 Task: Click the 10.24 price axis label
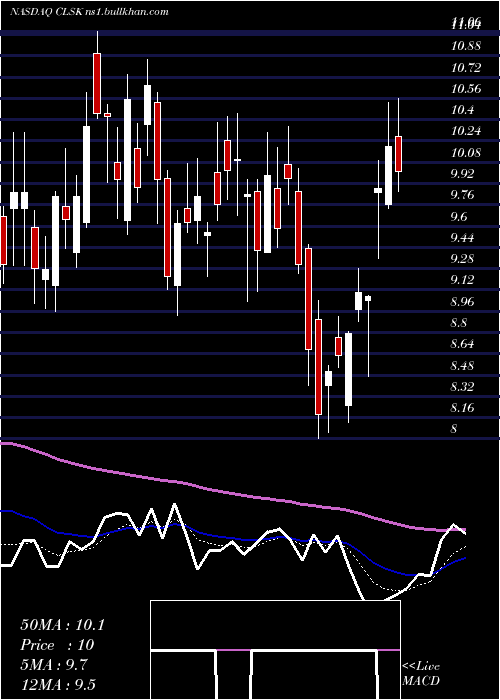tap(466, 131)
